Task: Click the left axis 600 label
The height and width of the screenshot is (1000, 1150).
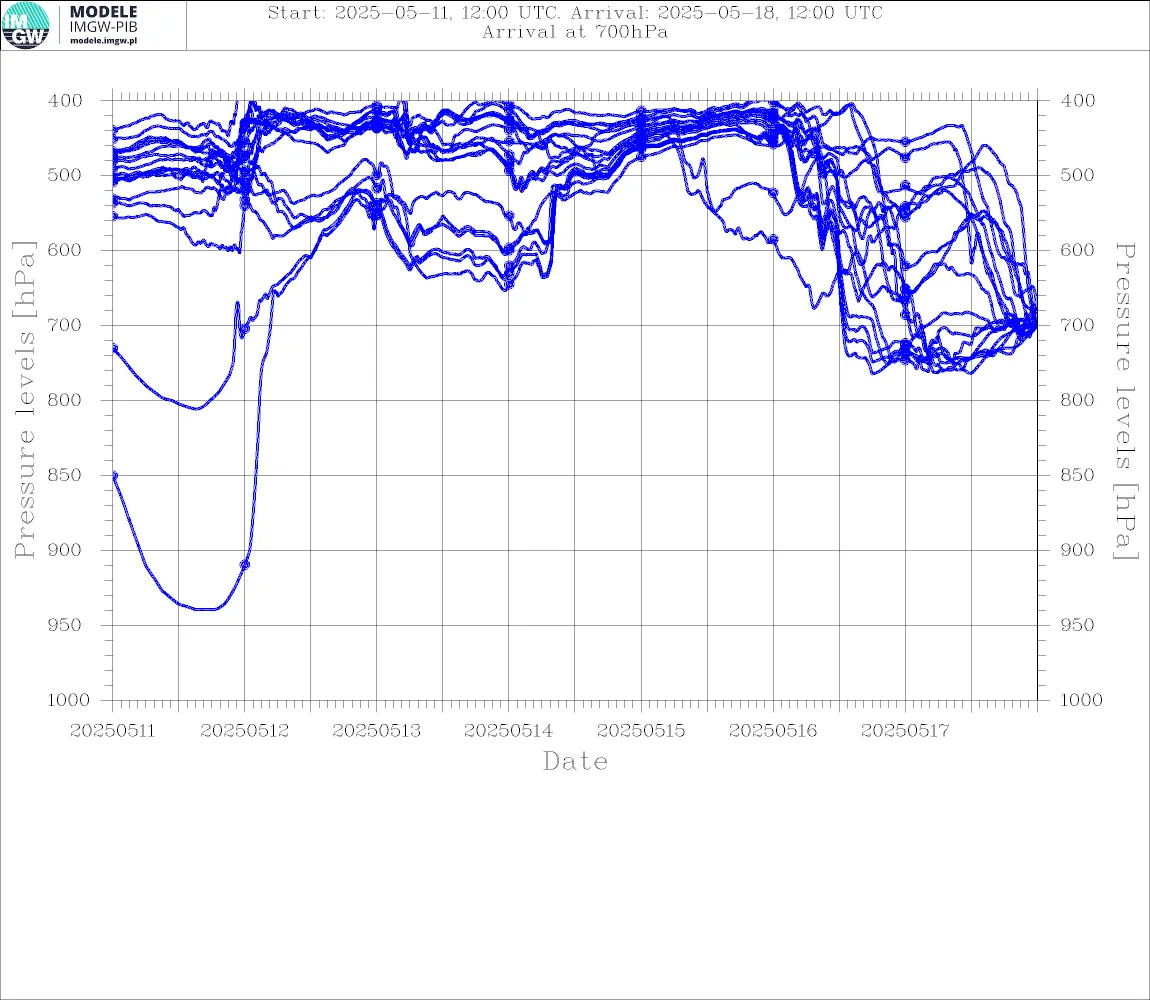Action: click(65, 250)
